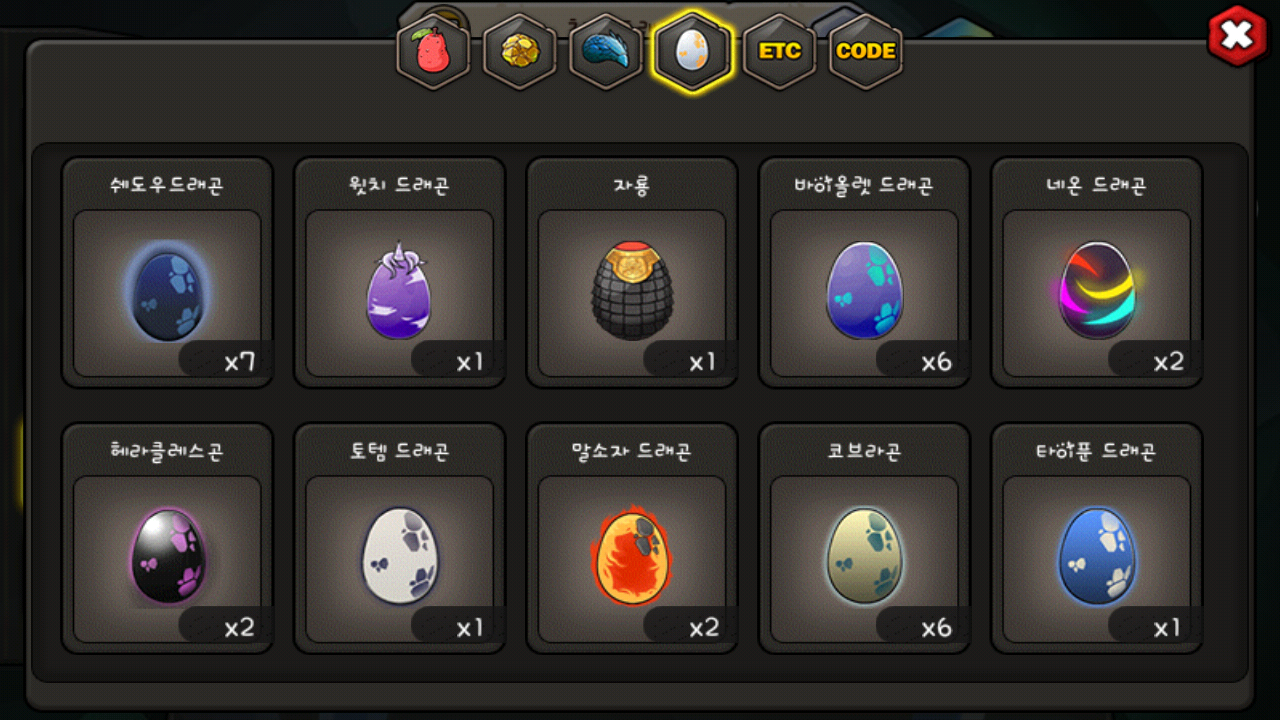Click the 네온 드래곤 name label
Image resolution: width=1280 pixels, height=720 pixels.
pos(1097,185)
